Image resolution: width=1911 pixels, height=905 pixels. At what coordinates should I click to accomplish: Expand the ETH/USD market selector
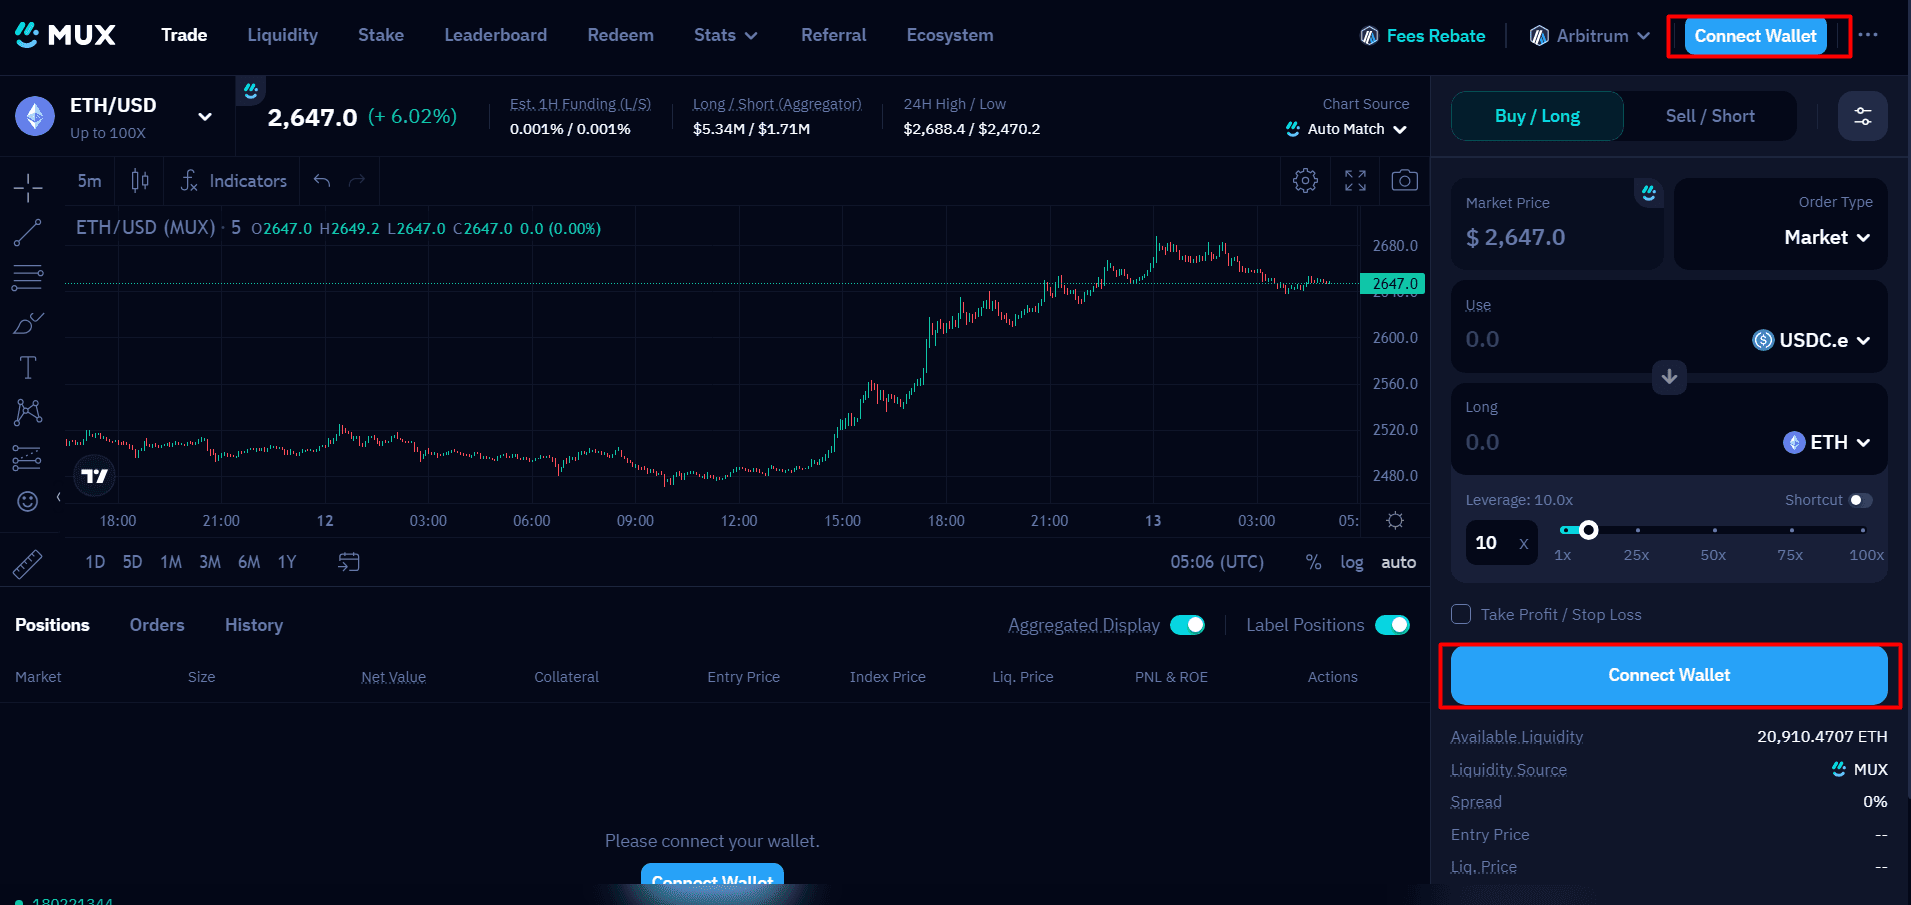point(205,117)
